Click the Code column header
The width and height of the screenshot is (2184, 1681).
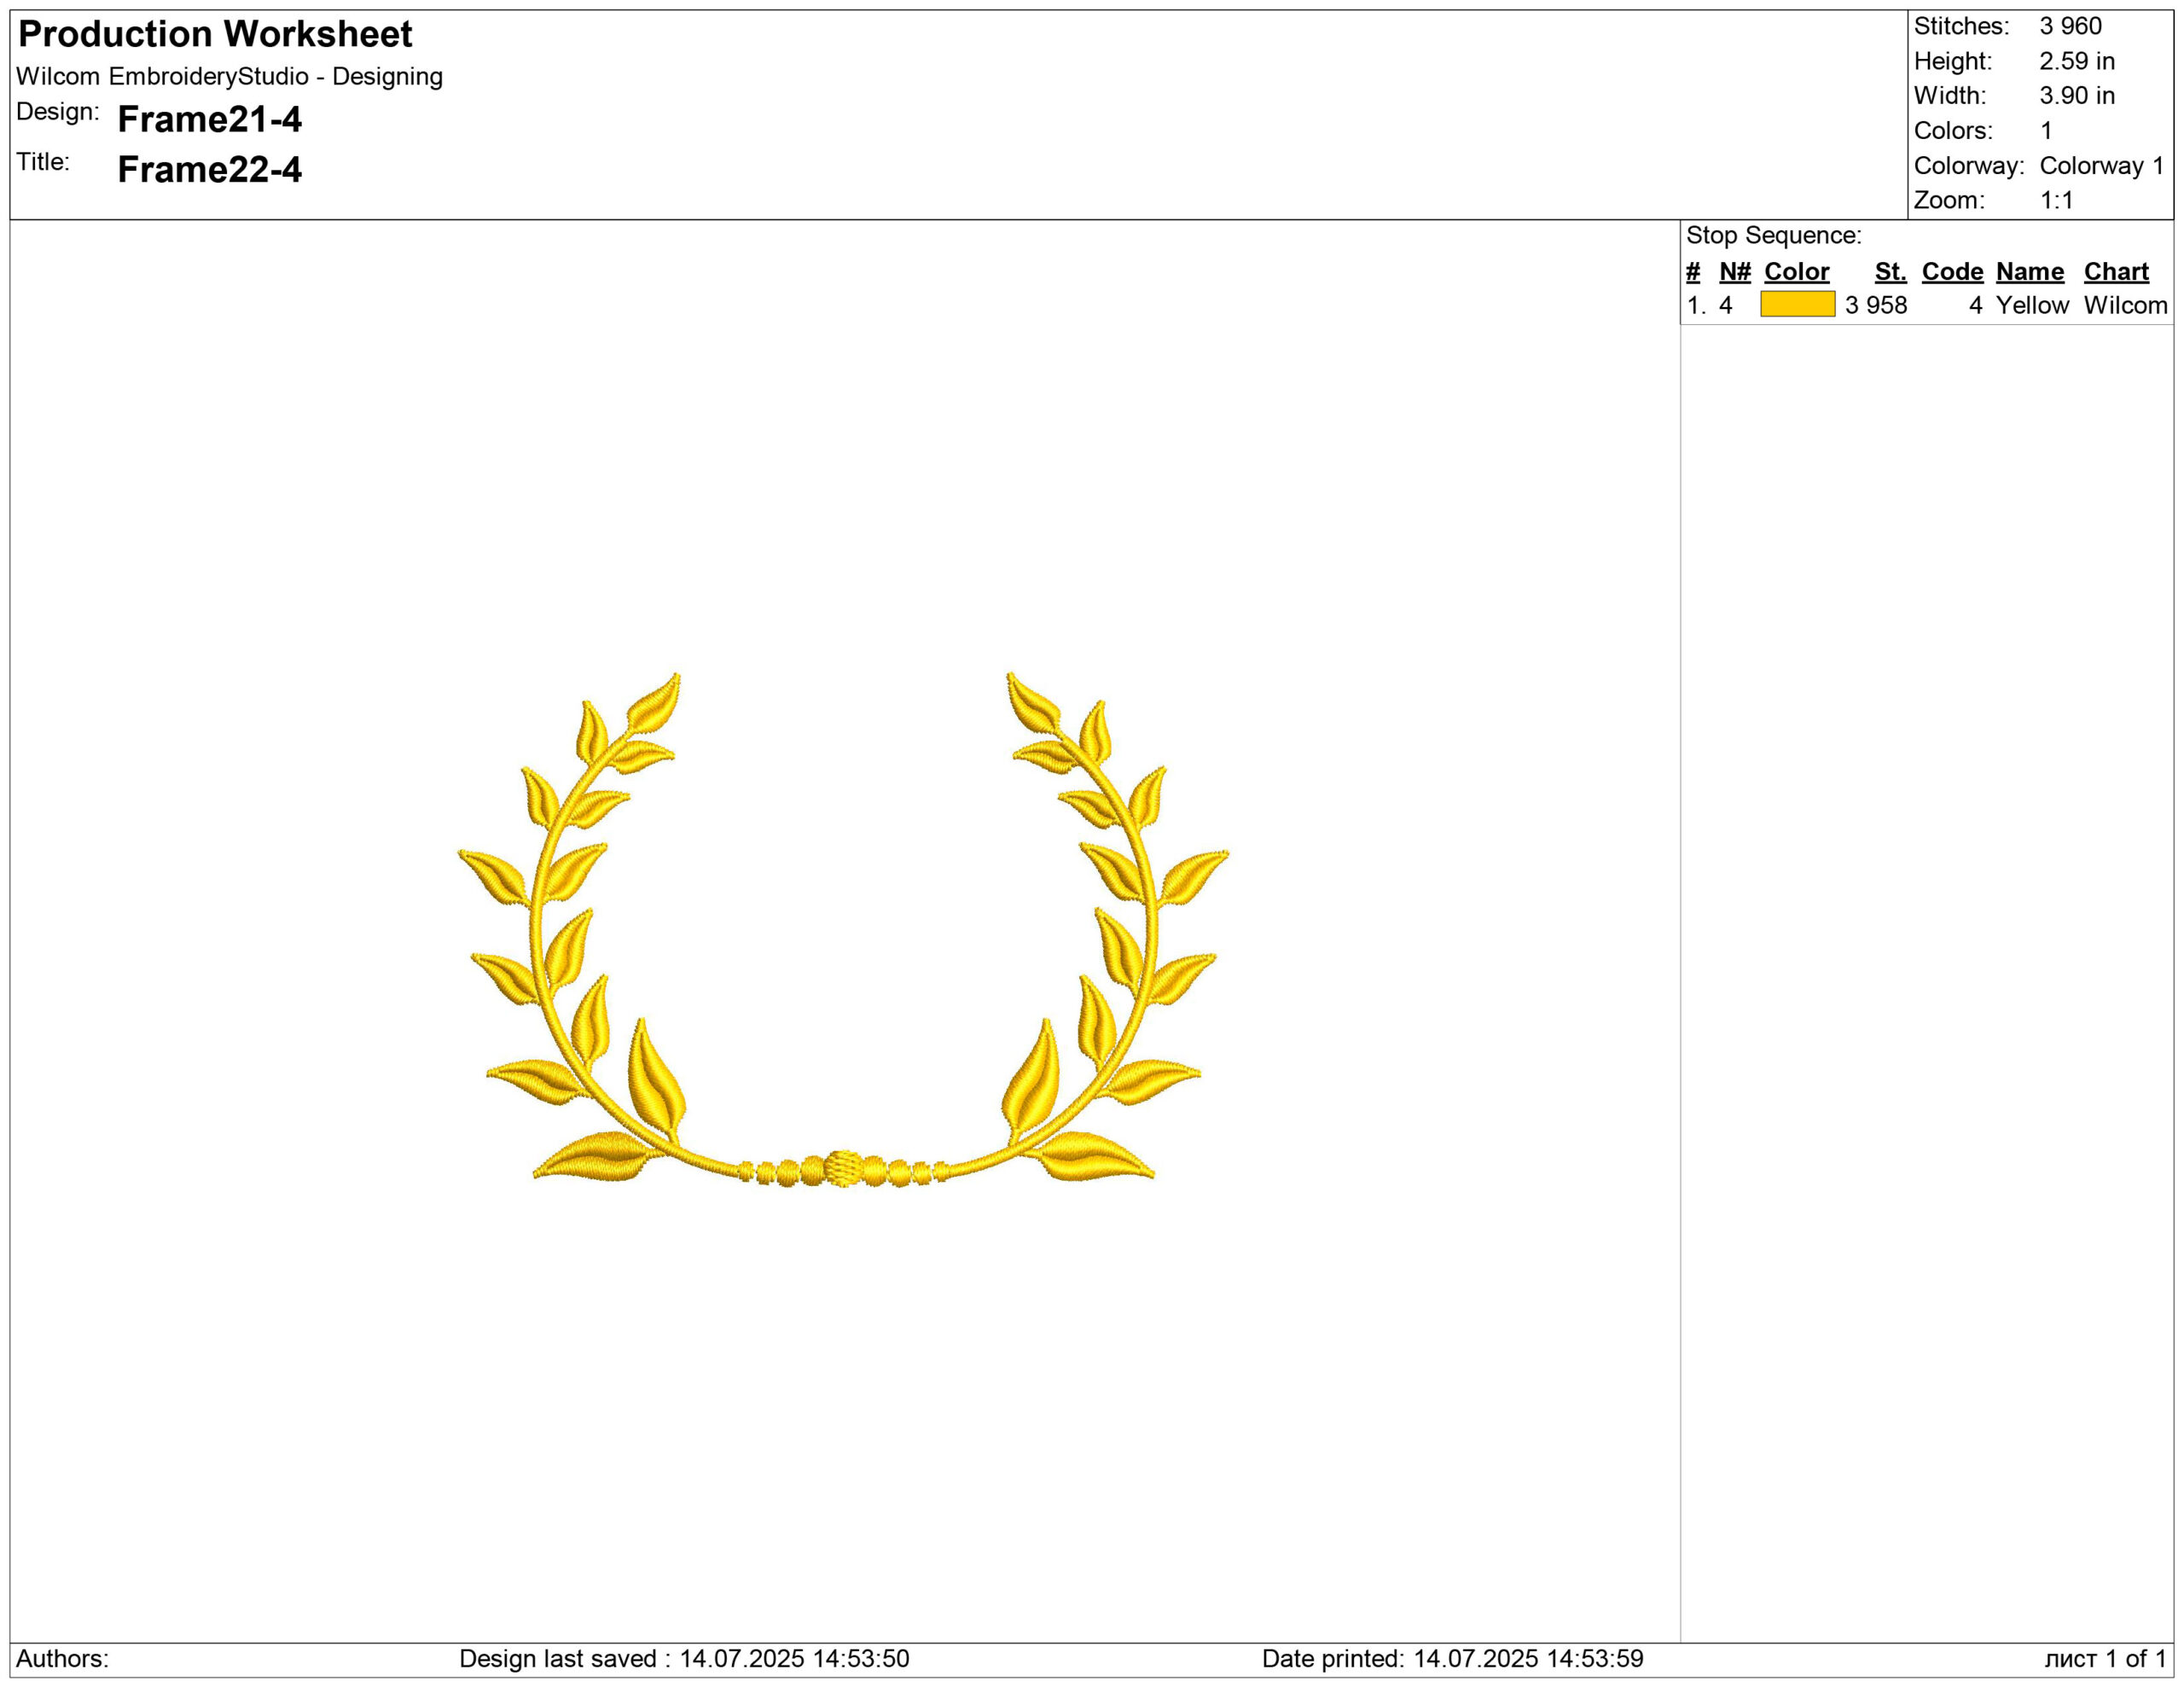click(x=1952, y=272)
